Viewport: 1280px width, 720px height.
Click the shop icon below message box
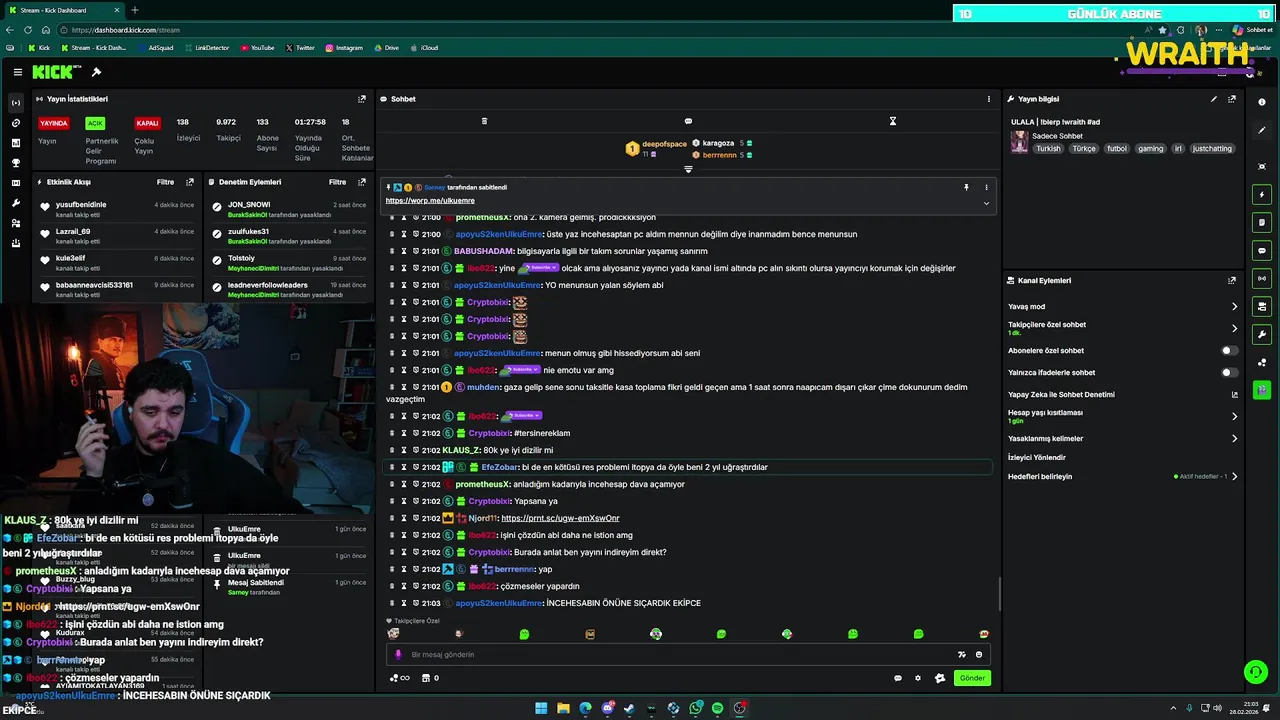(x=427, y=678)
